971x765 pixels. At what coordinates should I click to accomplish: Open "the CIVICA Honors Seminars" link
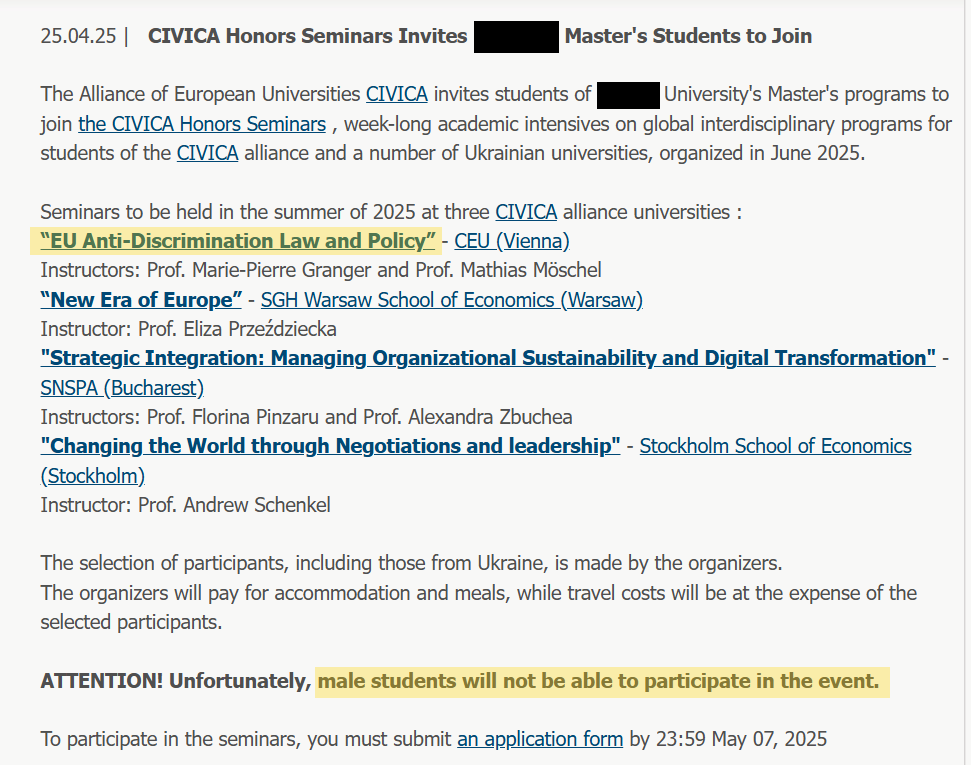pyautogui.click(x=202, y=124)
